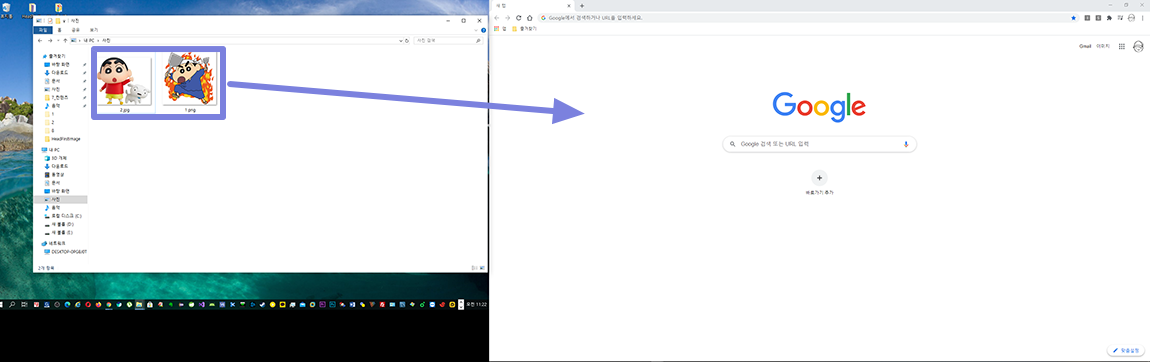This screenshot has width=1150, height=362.
Task: Open the media control icon in Chrome toolbar
Action: pyautogui.click(x=1120, y=18)
